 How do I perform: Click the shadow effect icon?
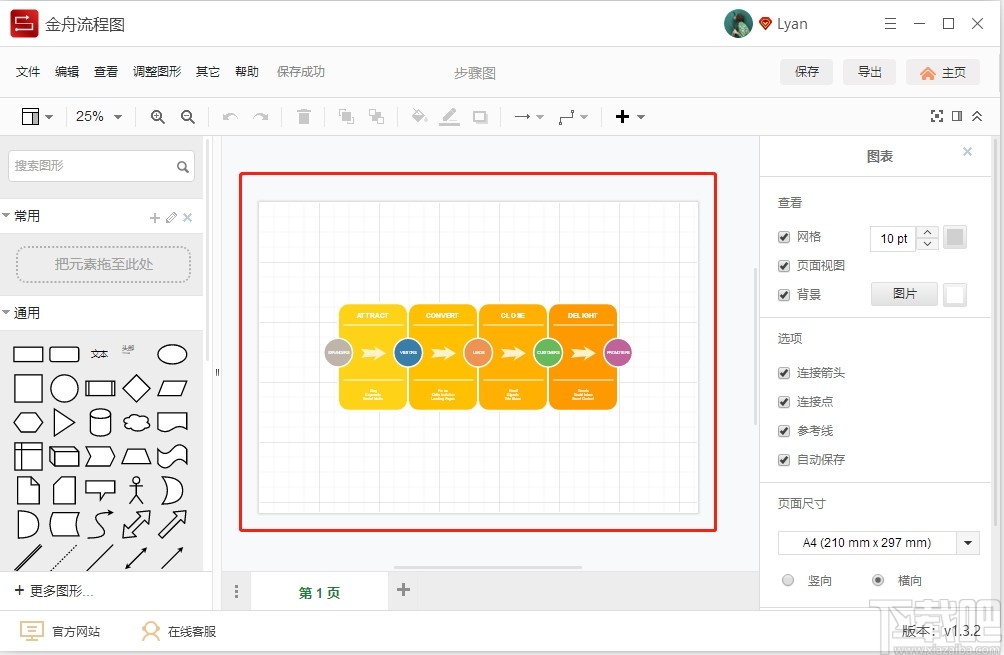(479, 116)
